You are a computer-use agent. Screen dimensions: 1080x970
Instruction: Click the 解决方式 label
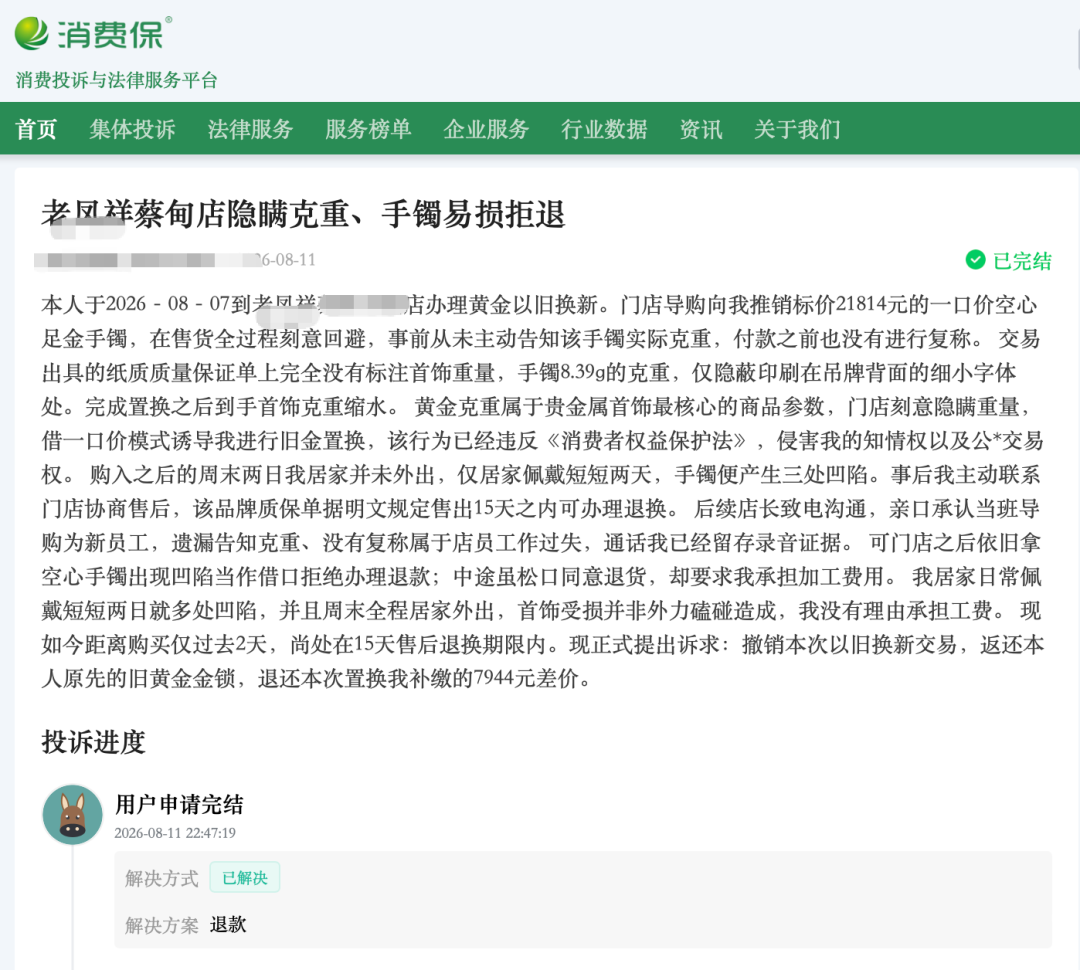click(161, 878)
